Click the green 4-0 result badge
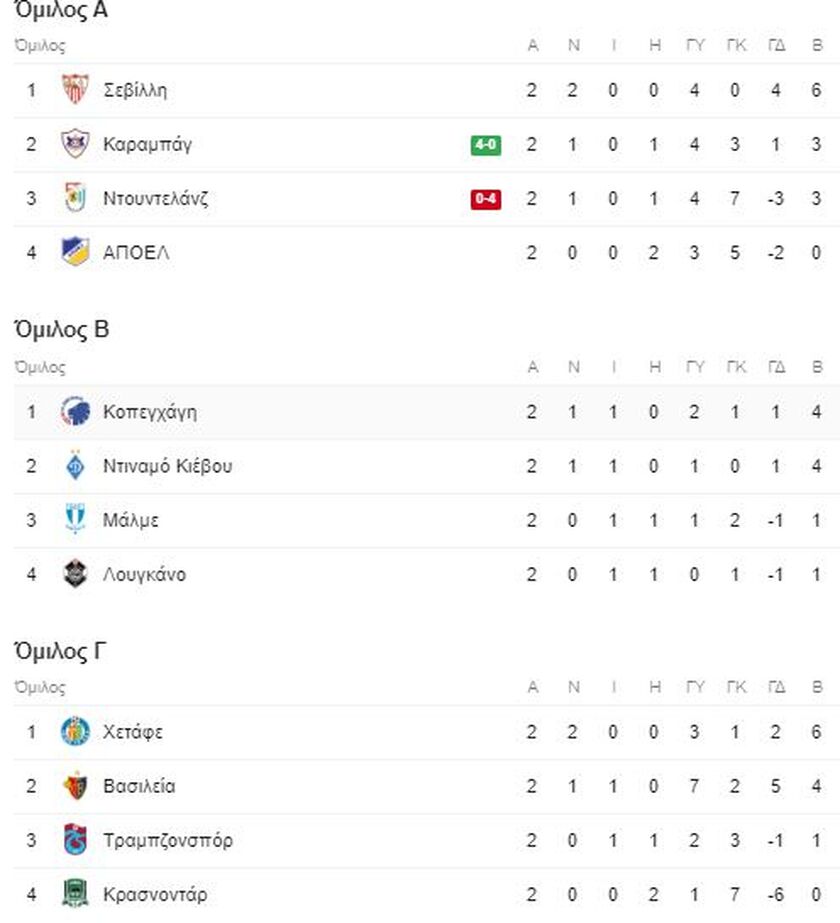840x923 pixels. [486, 145]
